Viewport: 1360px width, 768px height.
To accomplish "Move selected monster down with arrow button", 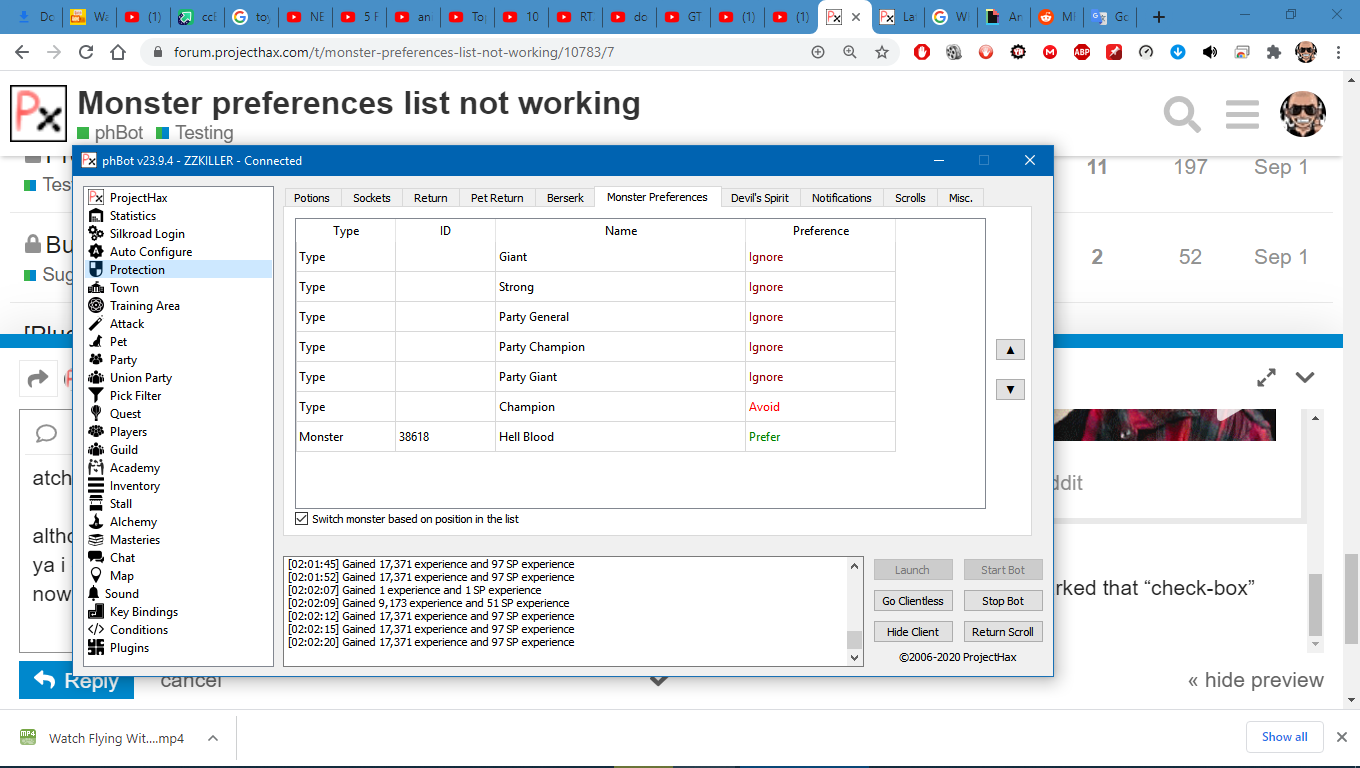I will click(x=1010, y=390).
